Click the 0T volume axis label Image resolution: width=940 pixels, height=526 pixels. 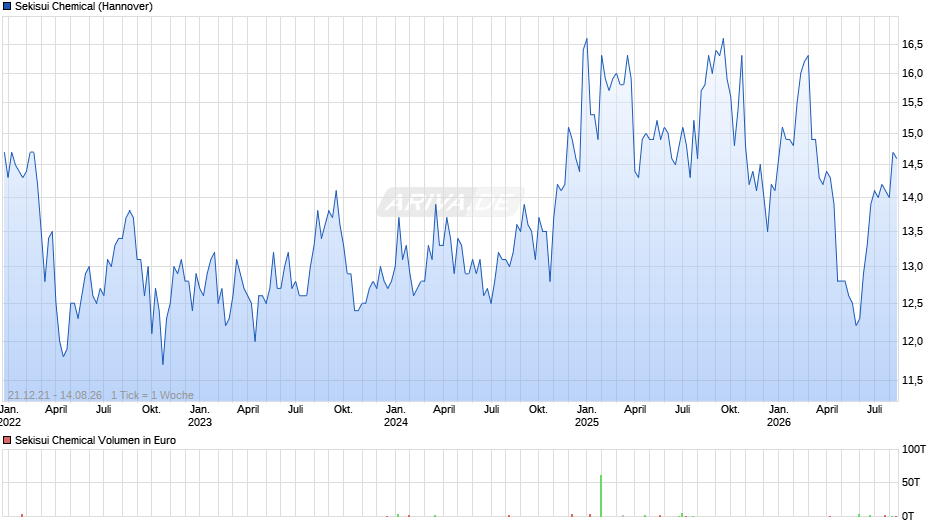point(908,516)
